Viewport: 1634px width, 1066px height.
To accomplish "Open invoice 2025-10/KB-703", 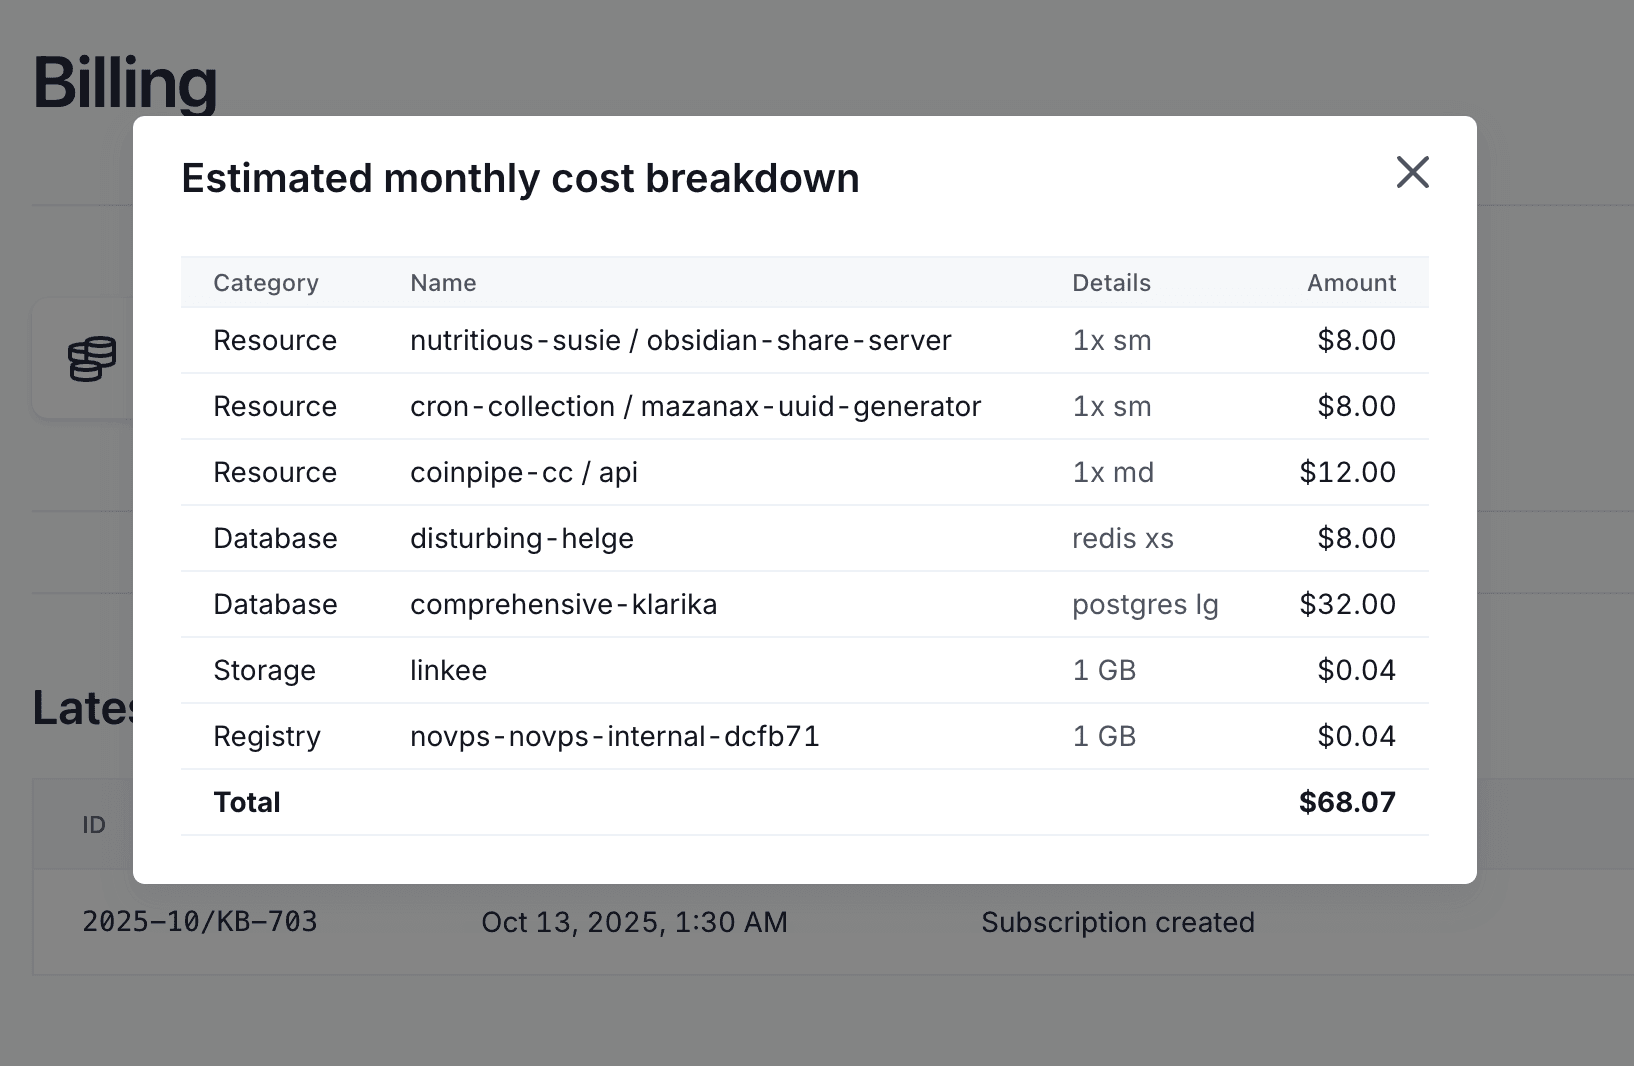I will click(x=200, y=922).
